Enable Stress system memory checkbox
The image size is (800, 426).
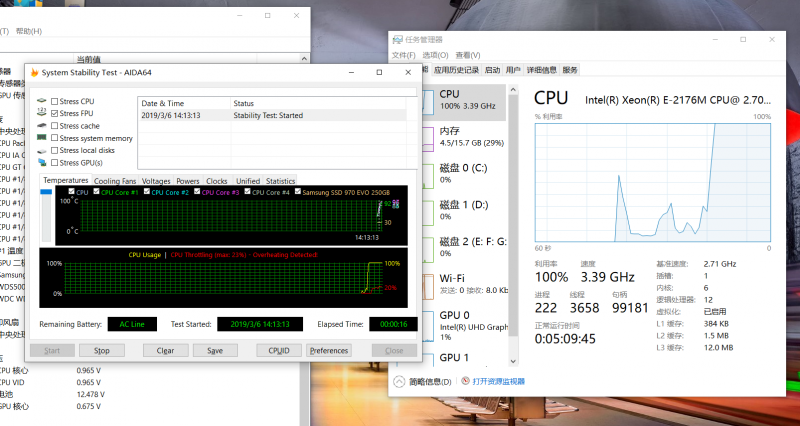point(55,138)
